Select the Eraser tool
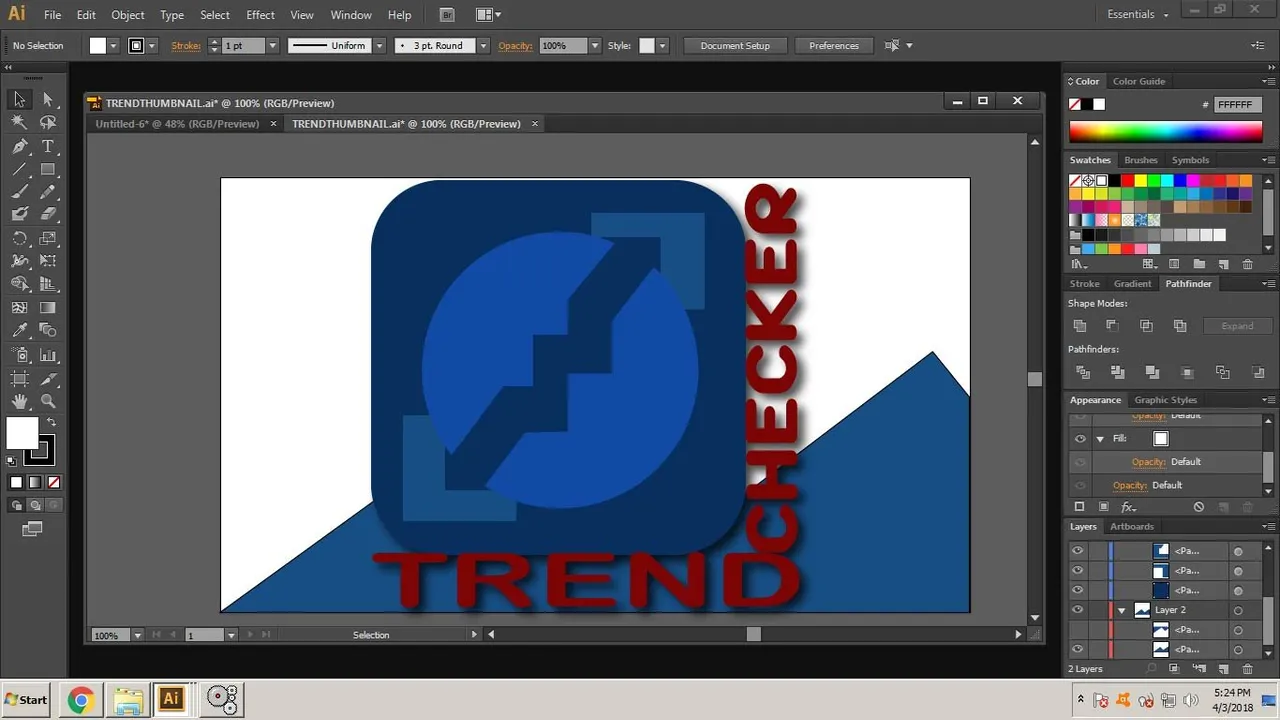The width and height of the screenshot is (1280, 720). (x=47, y=214)
